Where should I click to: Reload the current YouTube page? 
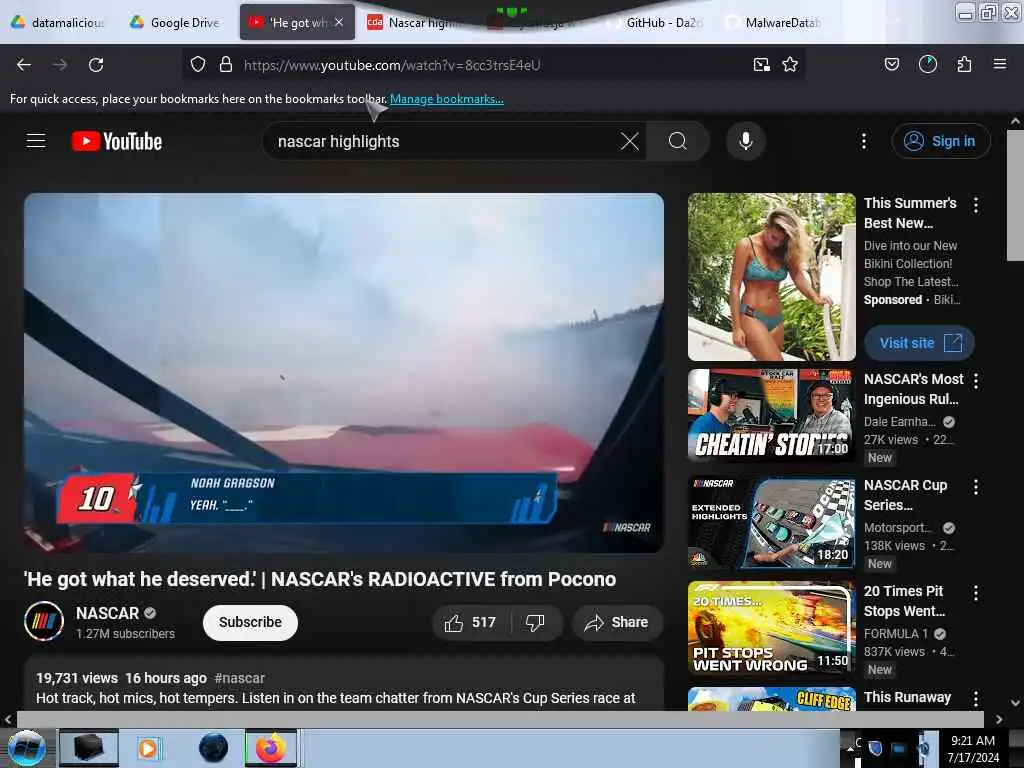96,65
